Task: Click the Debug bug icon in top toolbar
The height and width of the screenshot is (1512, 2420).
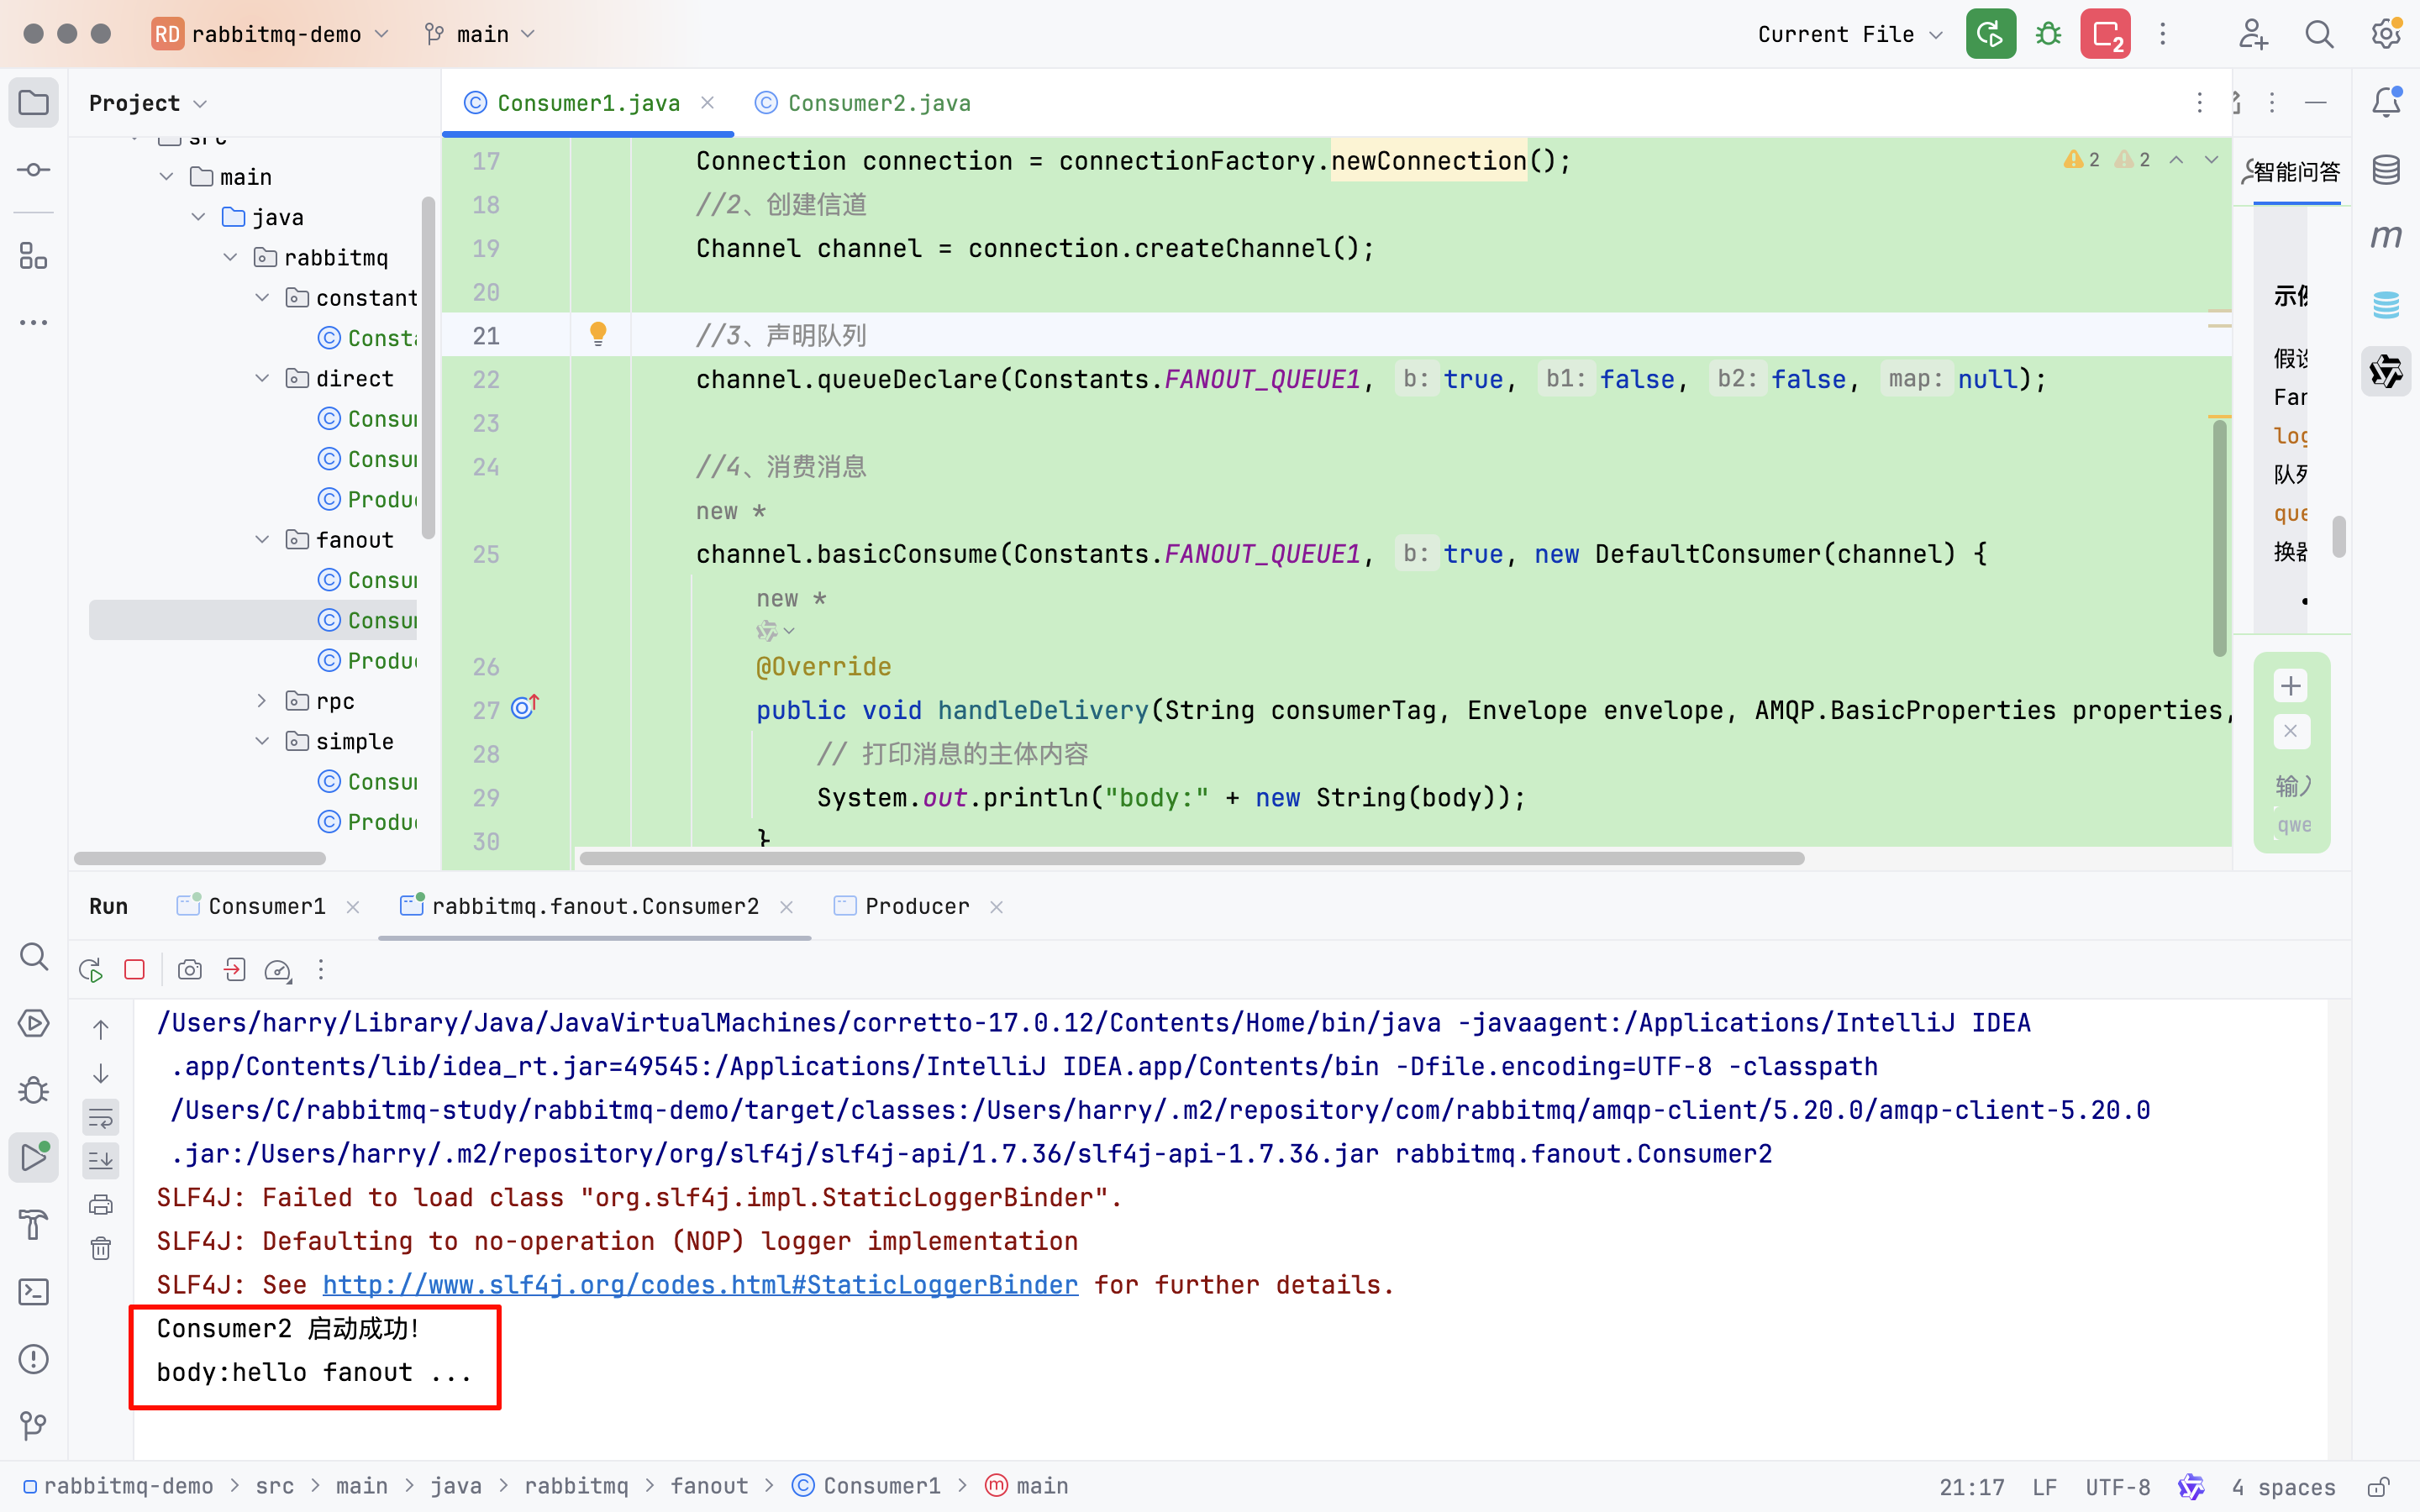Action: click(2048, 35)
